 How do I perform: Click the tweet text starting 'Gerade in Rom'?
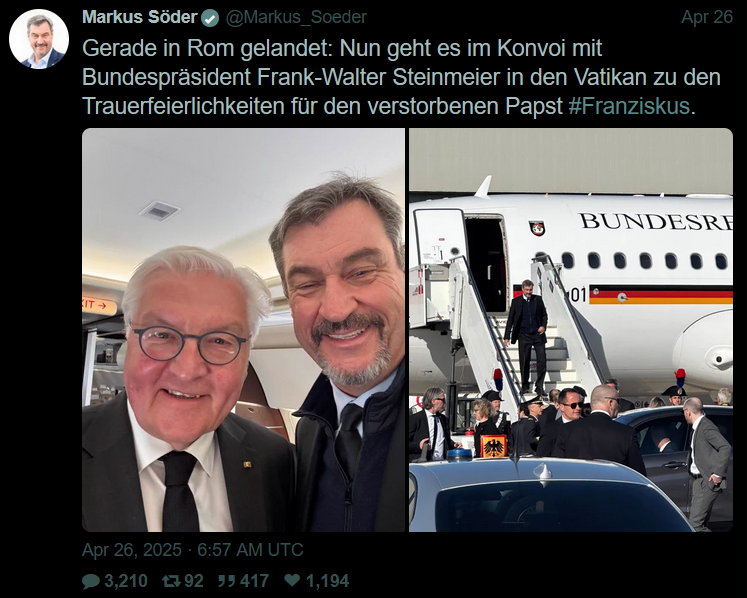pyautogui.click(x=401, y=77)
